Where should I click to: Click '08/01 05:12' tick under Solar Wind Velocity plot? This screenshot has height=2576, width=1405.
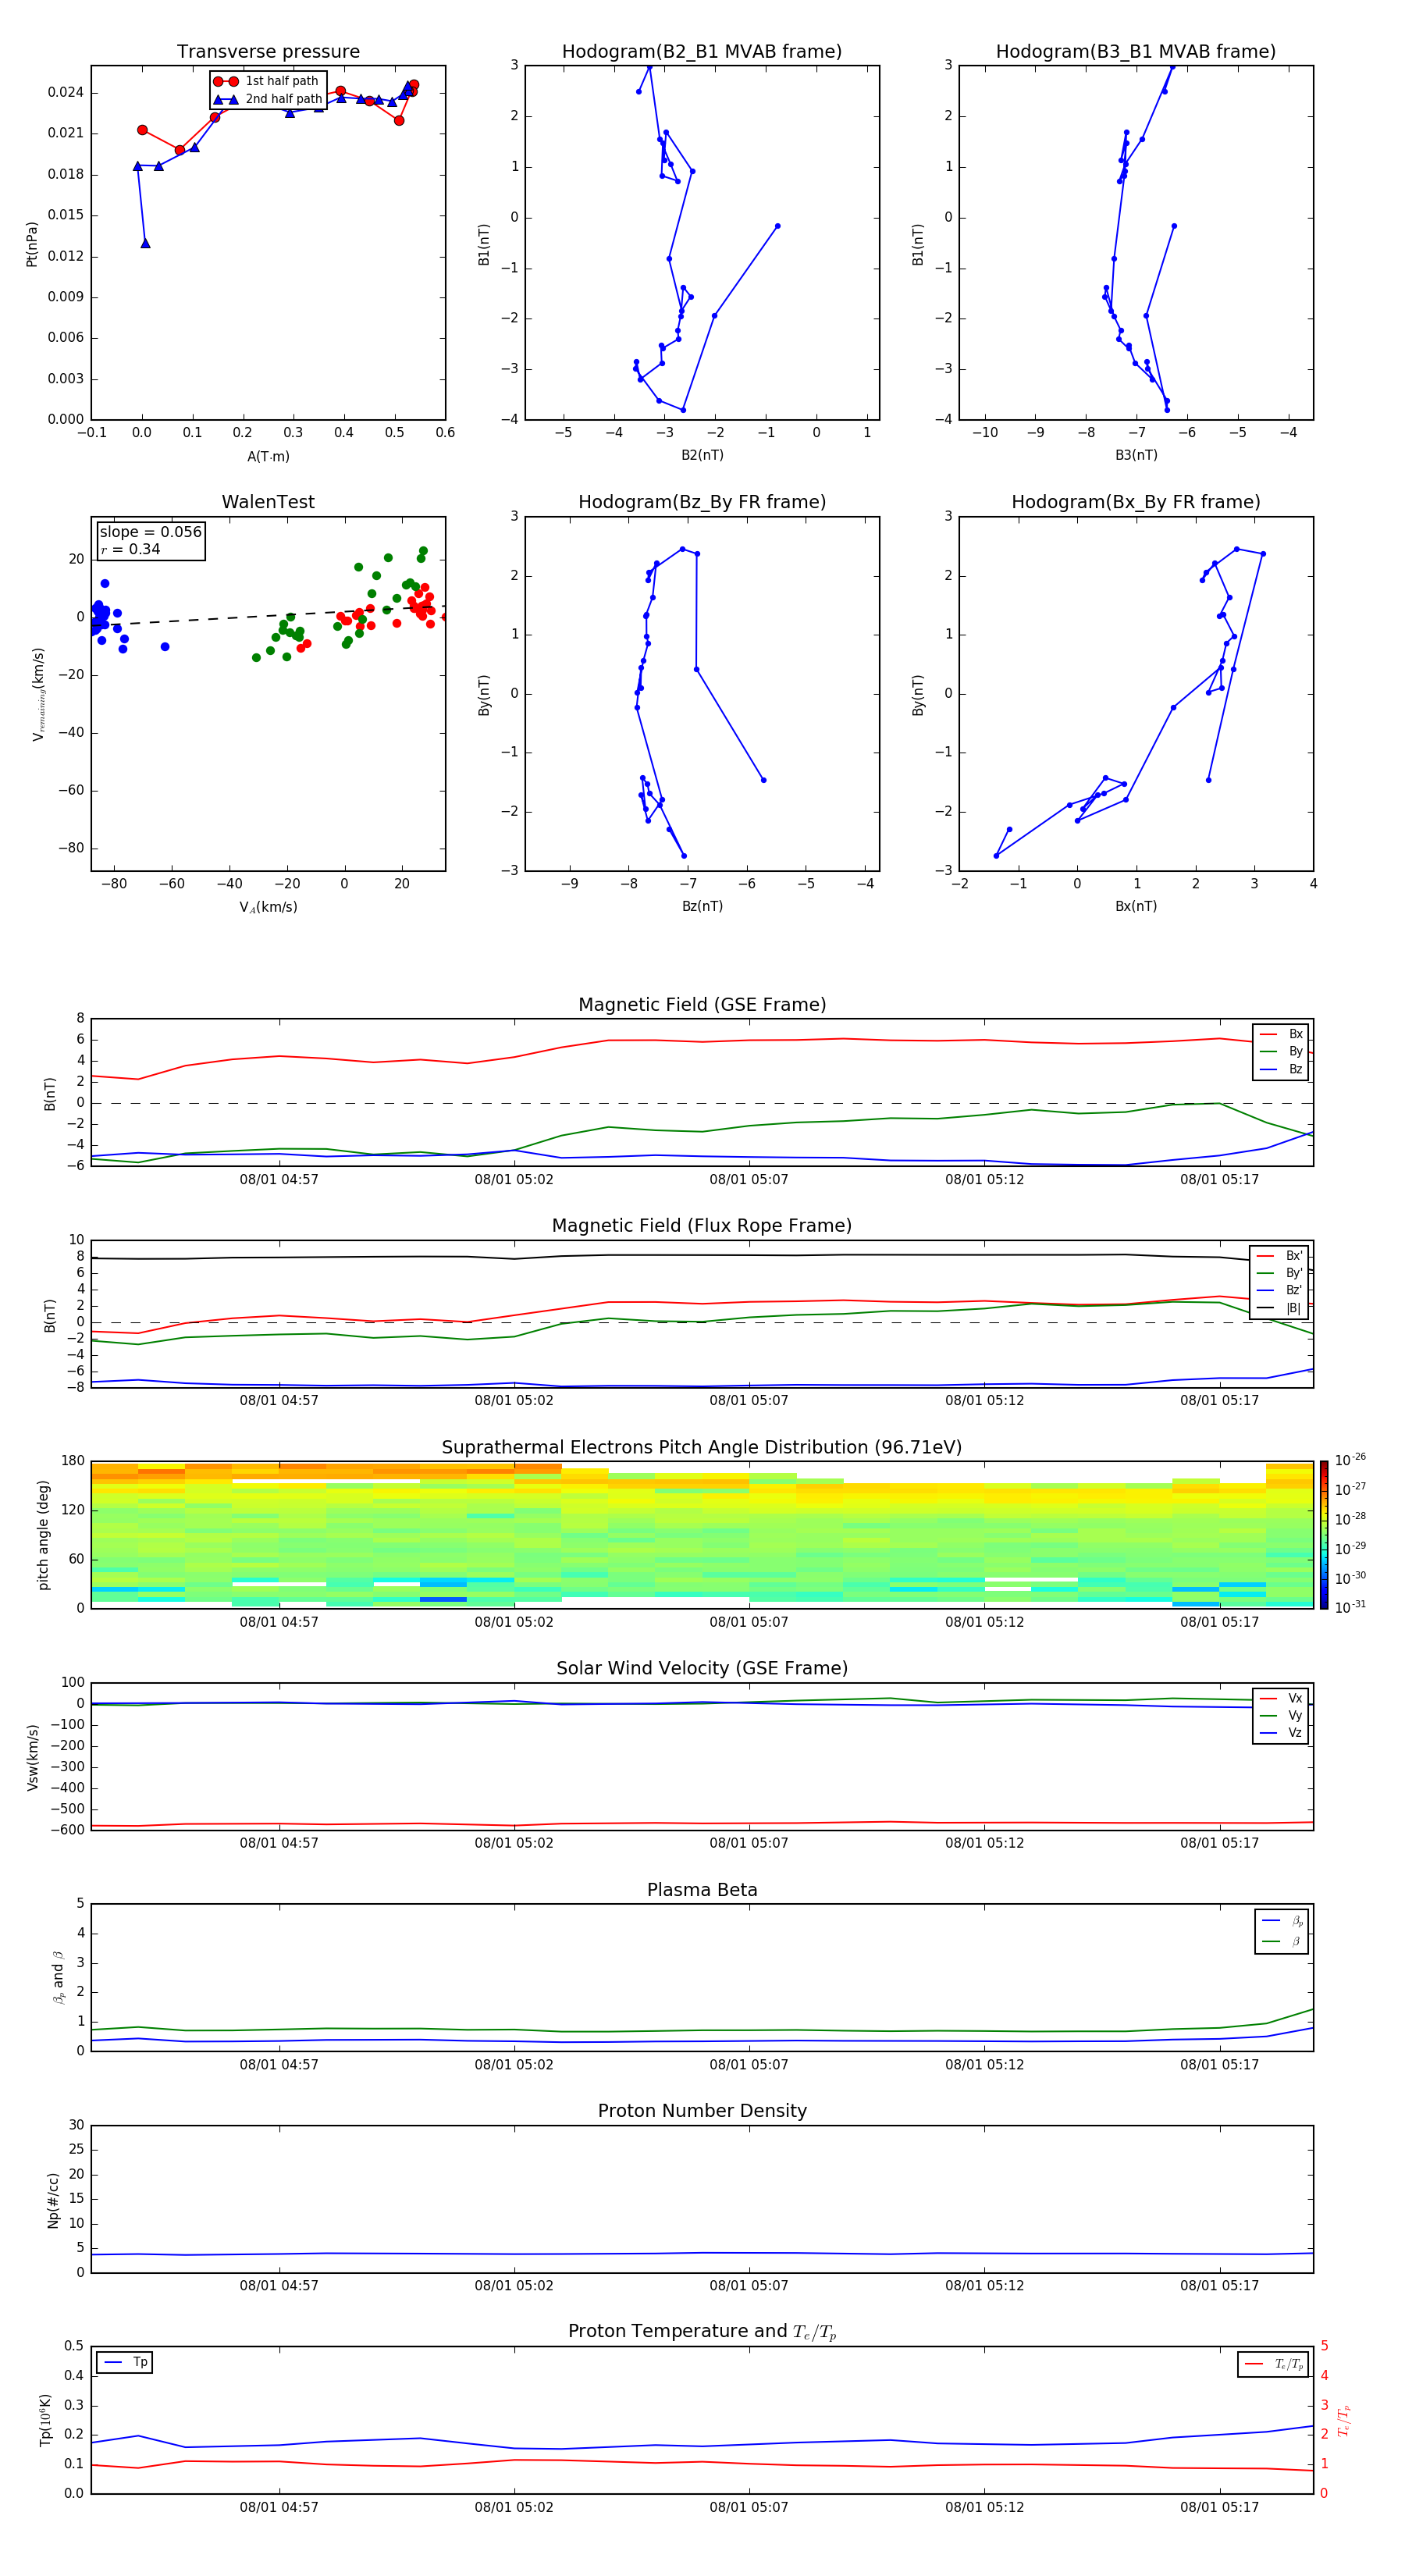pos(984,1843)
